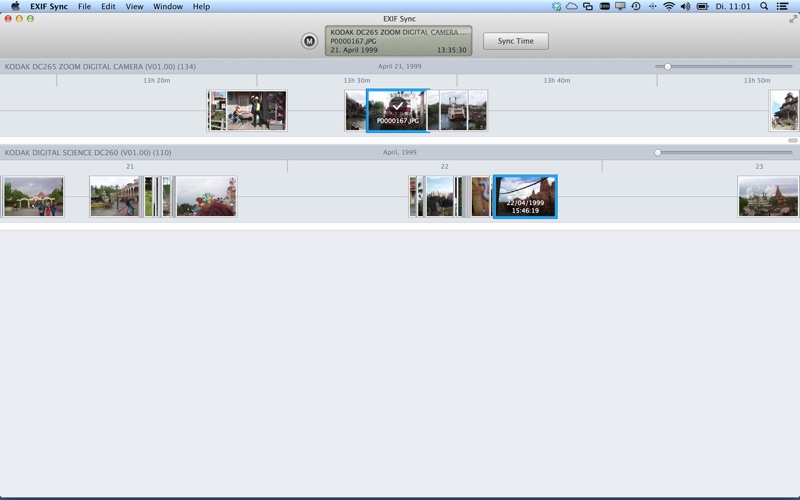The width and height of the screenshot is (800, 500).
Task: Open the EXIF Sync application menu
Action: click(x=49, y=7)
